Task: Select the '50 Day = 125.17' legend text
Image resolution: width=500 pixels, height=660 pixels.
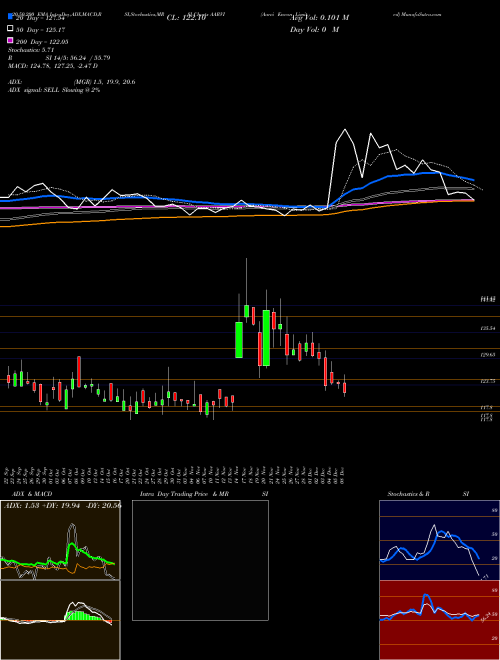Action: [41, 30]
